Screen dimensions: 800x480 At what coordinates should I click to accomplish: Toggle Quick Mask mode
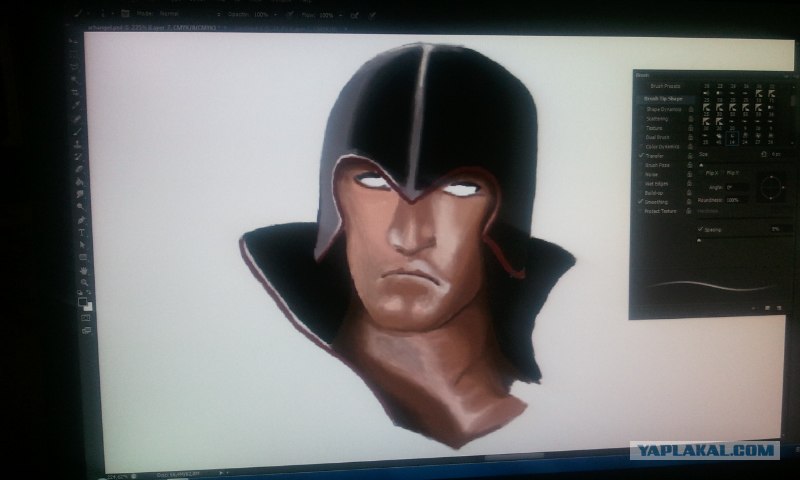pyautogui.click(x=86, y=318)
